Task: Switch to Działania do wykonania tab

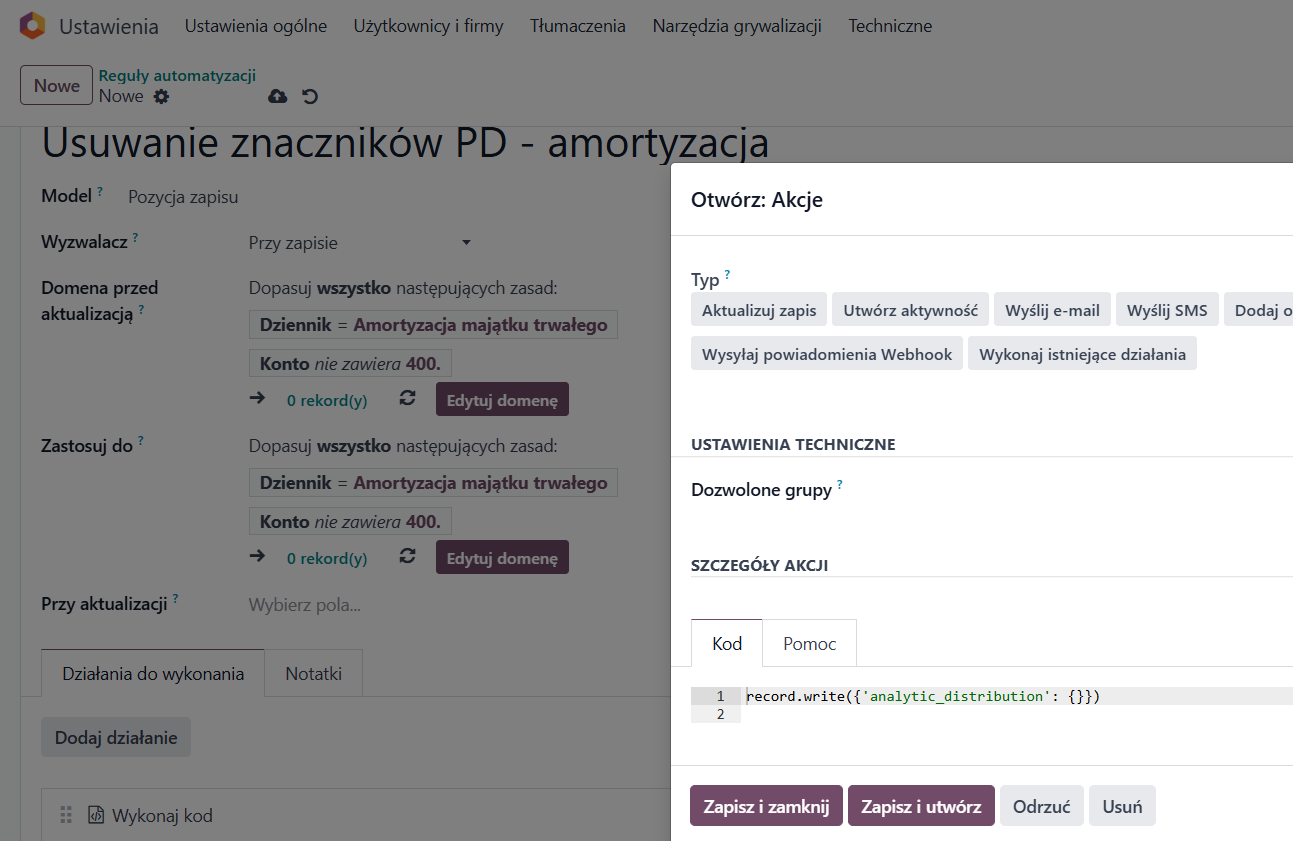Action: [x=153, y=673]
